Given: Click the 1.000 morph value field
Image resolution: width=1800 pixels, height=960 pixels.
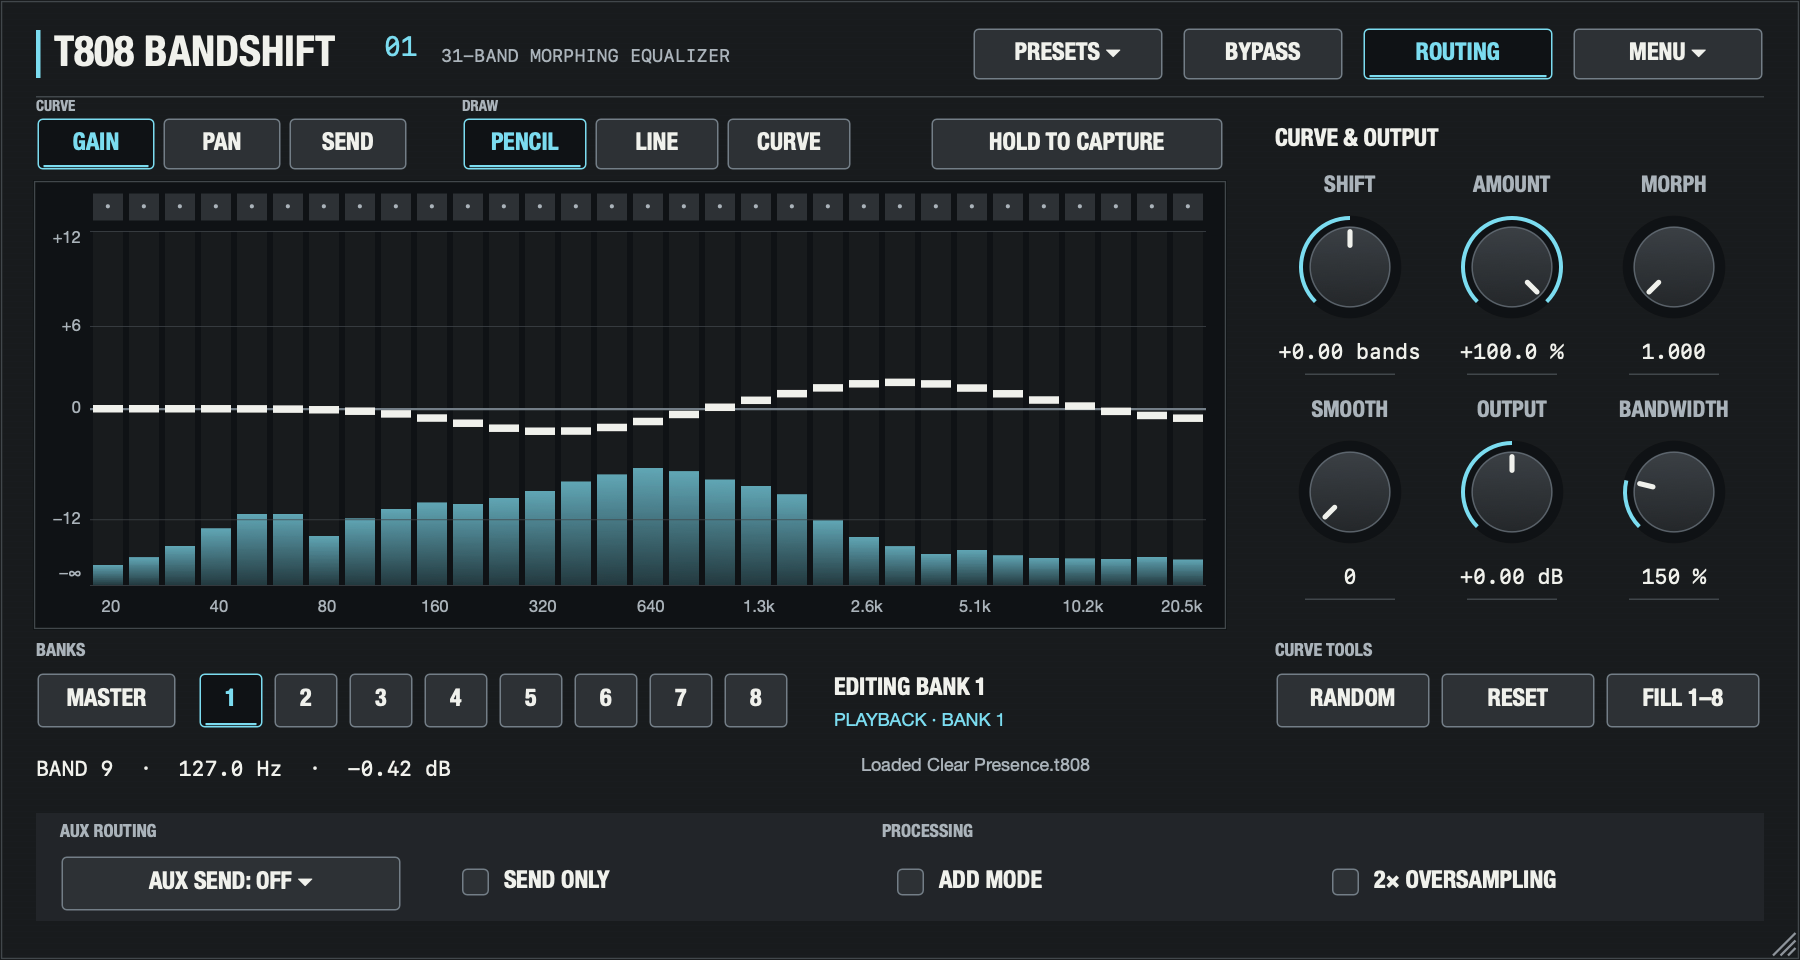Looking at the screenshot, I should pos(1673,352).
